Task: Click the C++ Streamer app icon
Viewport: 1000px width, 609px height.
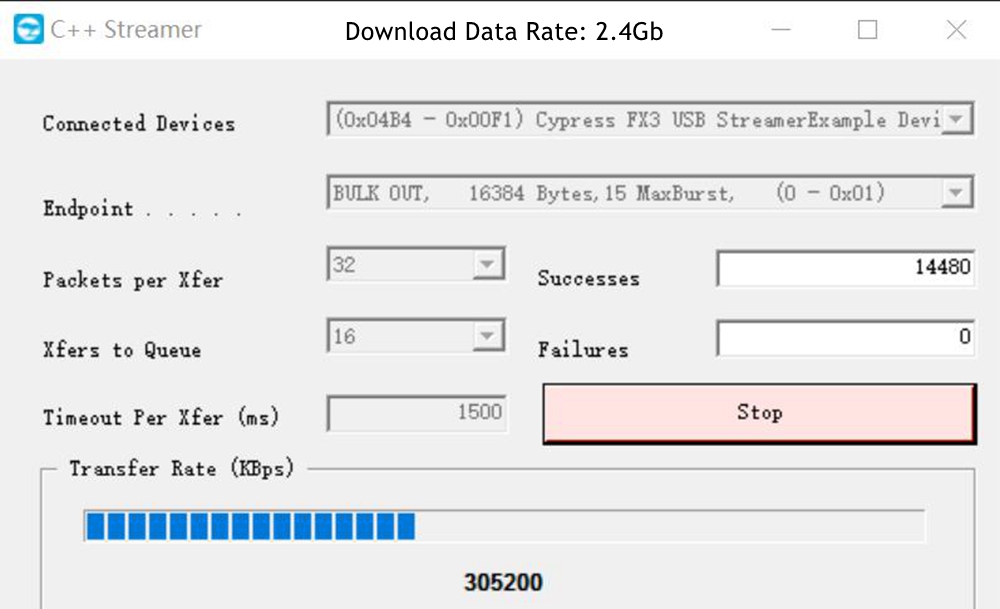Action: [28, 30]
